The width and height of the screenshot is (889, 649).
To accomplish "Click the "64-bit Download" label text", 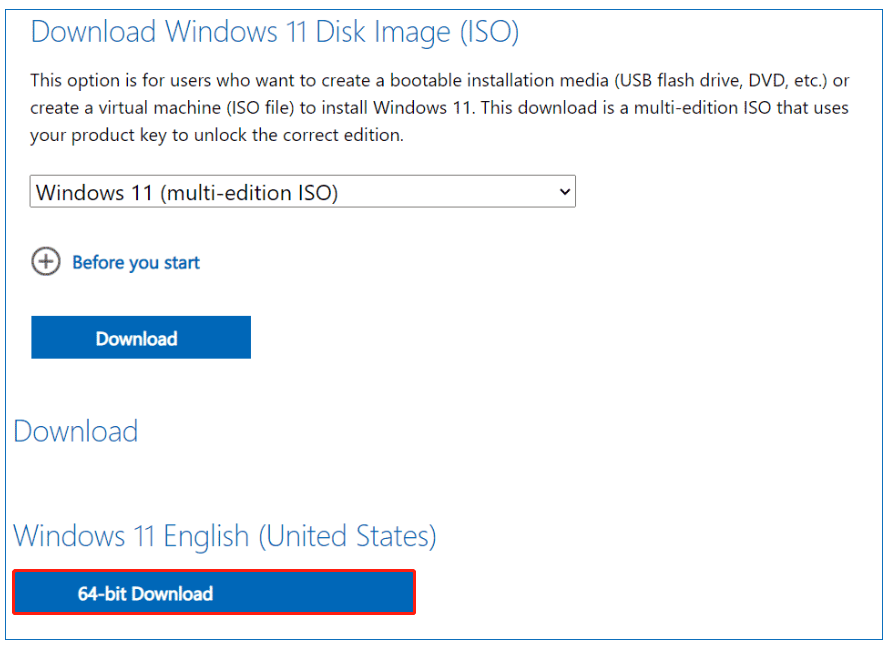I will point(145,594).
